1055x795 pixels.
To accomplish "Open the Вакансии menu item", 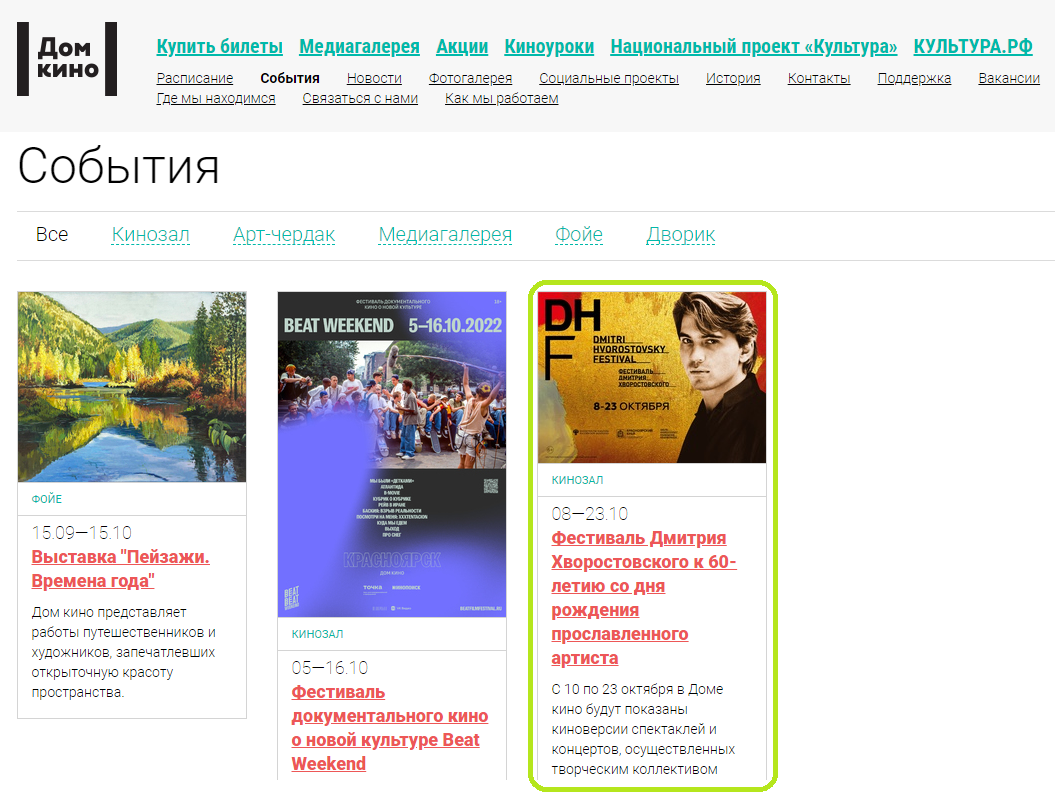I will [1008, 78].
